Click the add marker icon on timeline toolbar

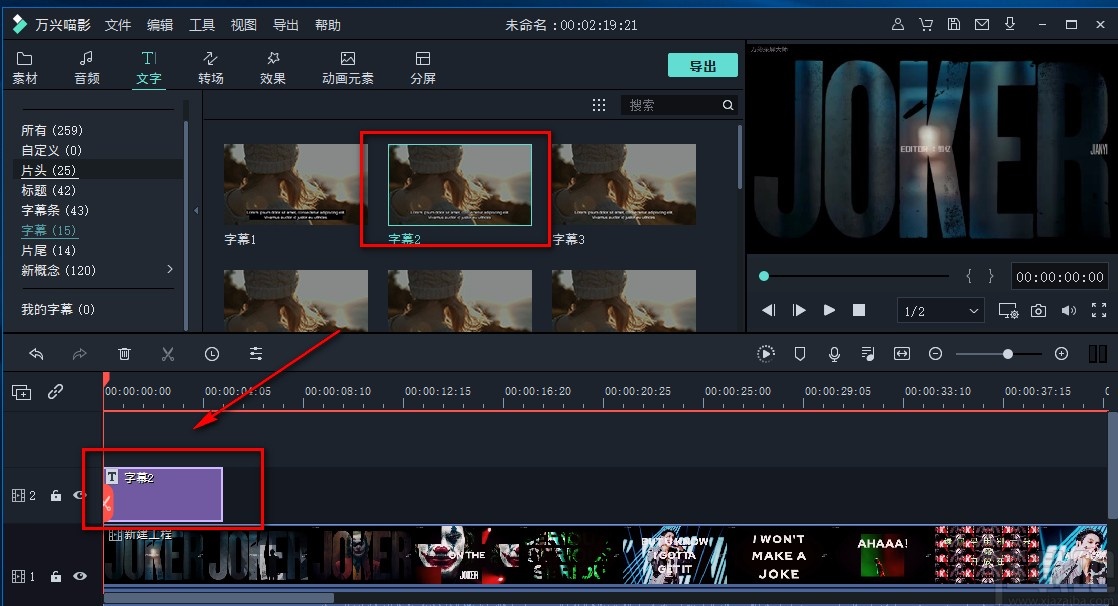801,353
